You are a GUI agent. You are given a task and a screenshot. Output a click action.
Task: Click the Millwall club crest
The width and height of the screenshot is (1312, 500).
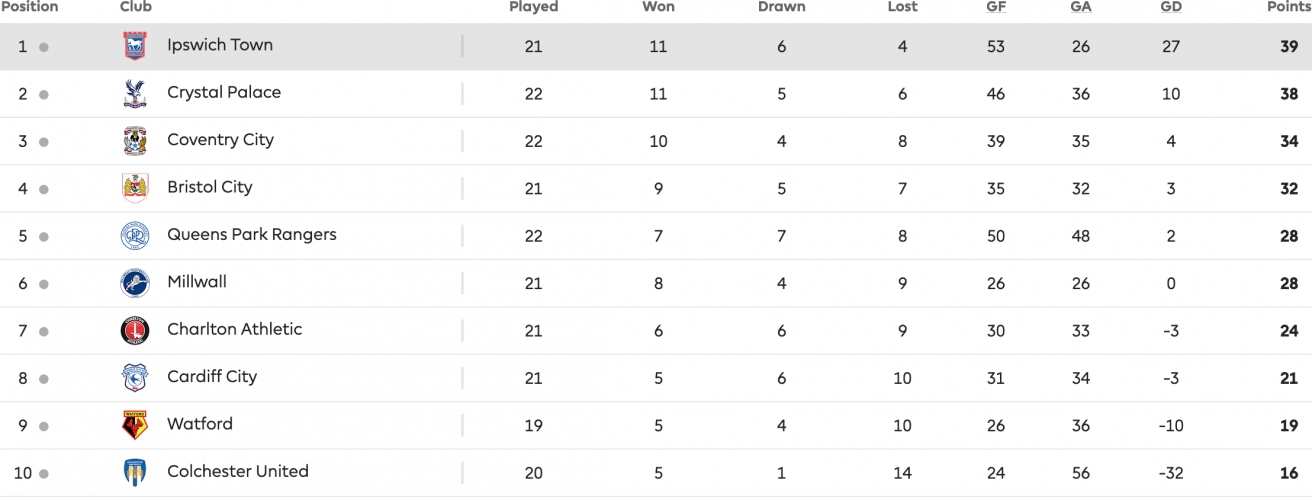134,283
